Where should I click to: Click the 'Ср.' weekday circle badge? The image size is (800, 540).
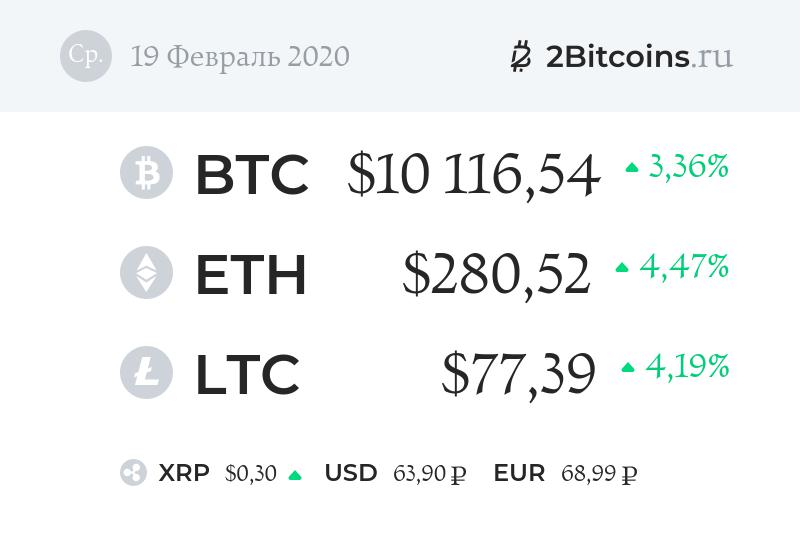[x=85, y=56]
